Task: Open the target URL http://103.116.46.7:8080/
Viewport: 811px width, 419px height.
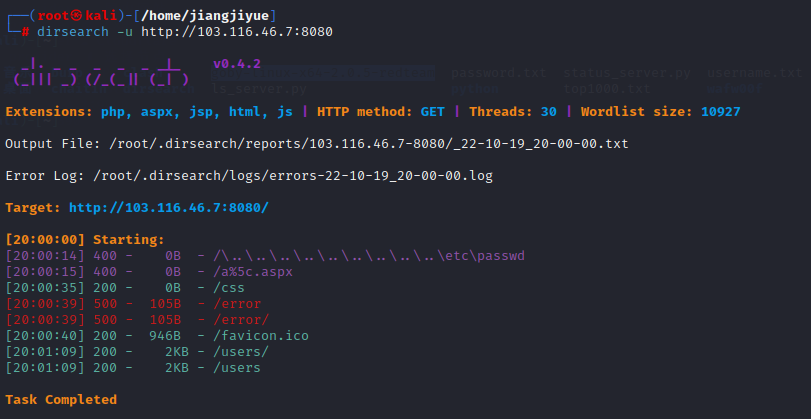Action: click(x=168, y=207)
